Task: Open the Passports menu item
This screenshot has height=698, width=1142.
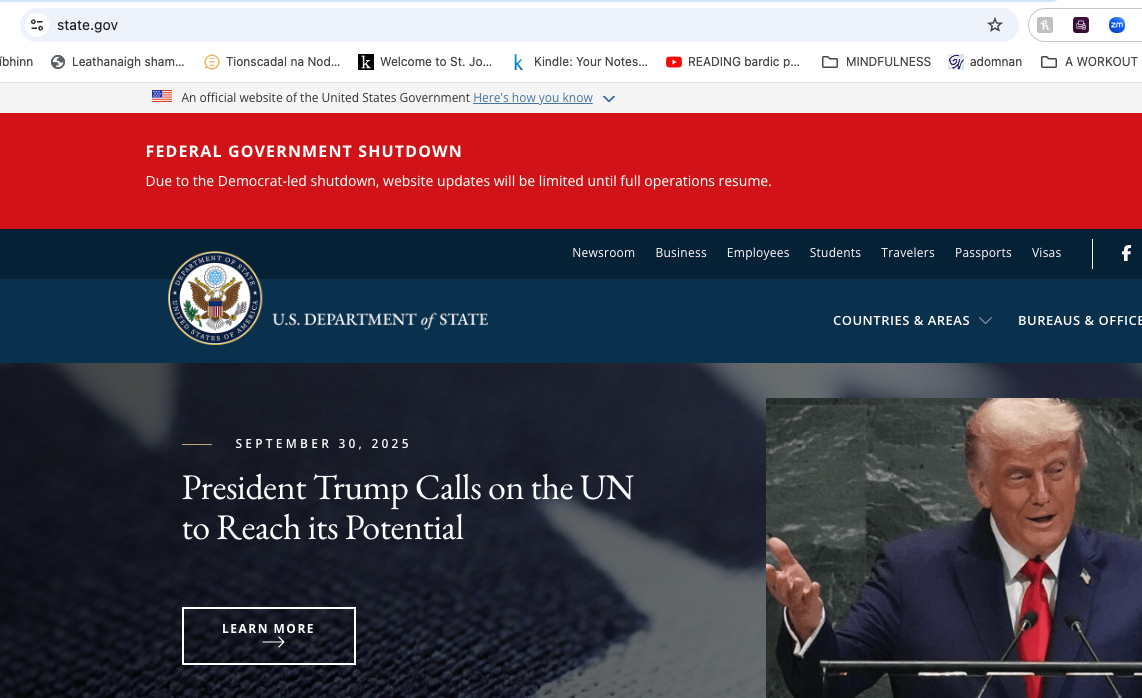Action: [982, 253]
